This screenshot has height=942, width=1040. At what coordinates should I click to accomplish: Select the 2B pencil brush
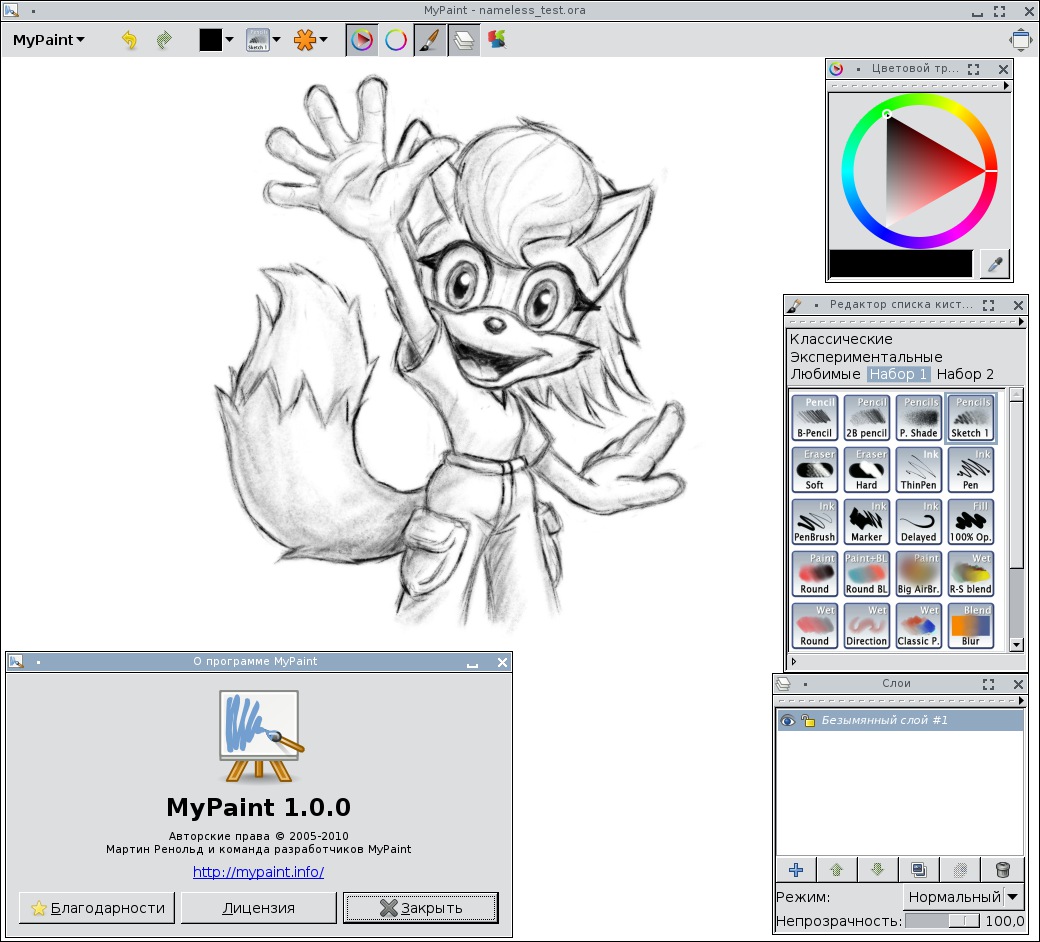tap(866, 418)
